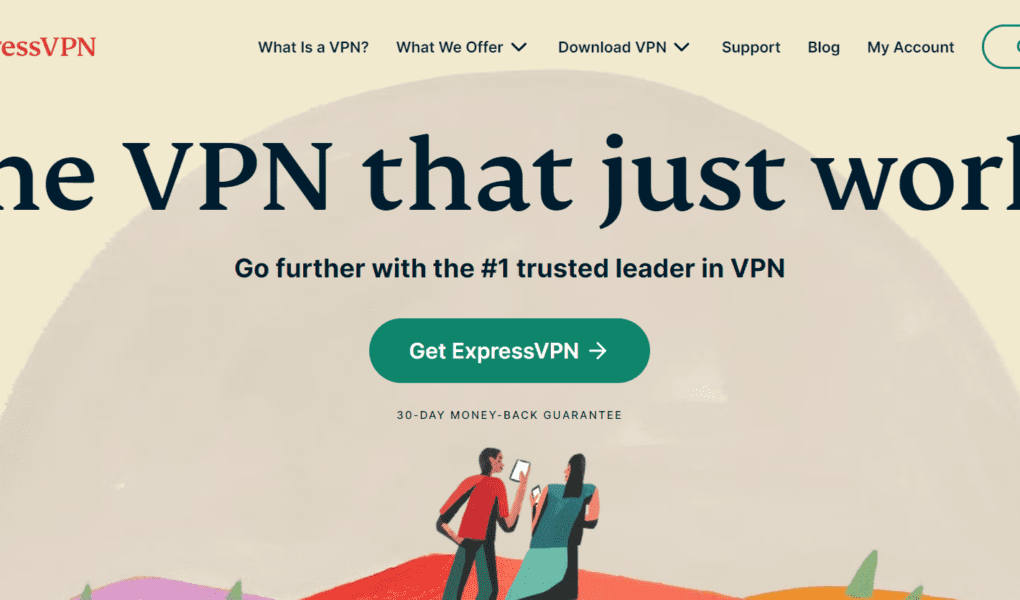
Task: Click the green shrub on the orange hill
Action: (x=863, y=574)
